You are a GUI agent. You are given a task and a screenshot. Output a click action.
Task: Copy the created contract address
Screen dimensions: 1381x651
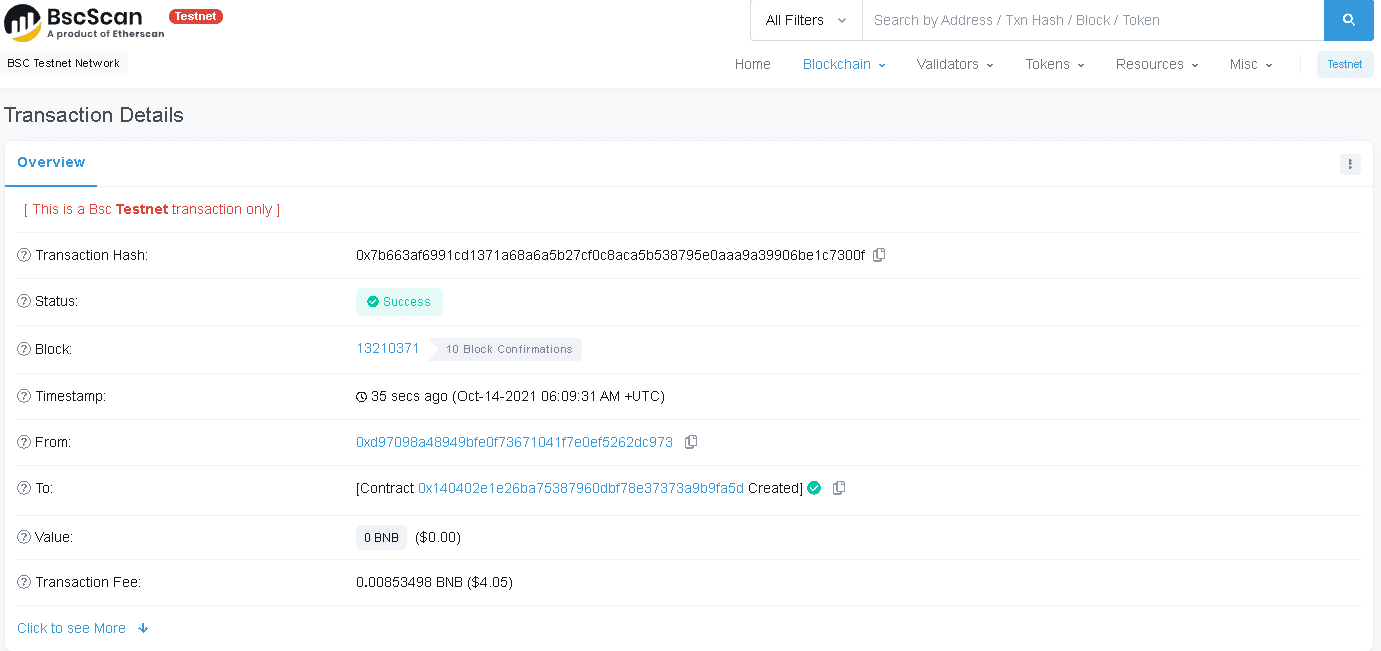[x=839, y=488]
